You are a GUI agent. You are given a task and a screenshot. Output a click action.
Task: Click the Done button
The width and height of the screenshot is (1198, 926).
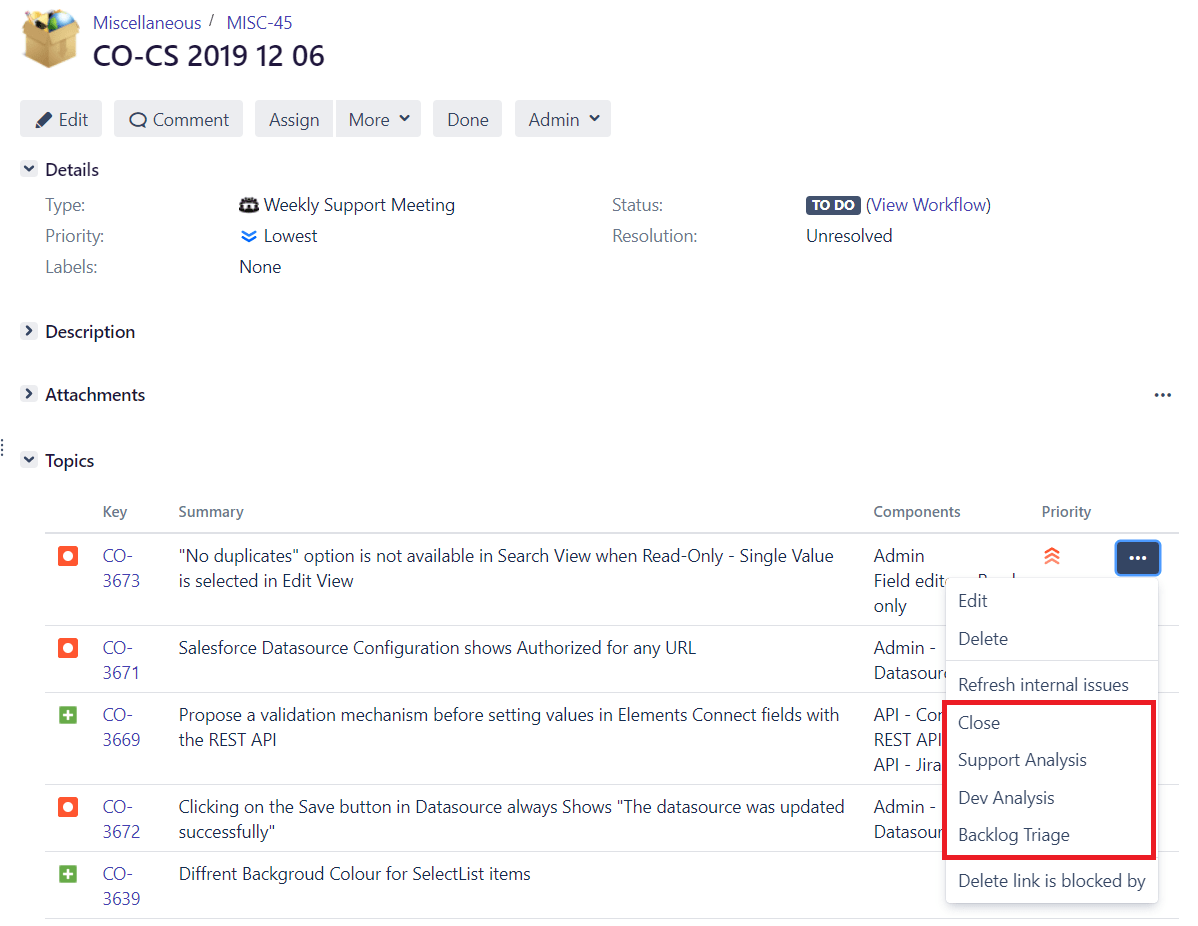tap(467, 118)
